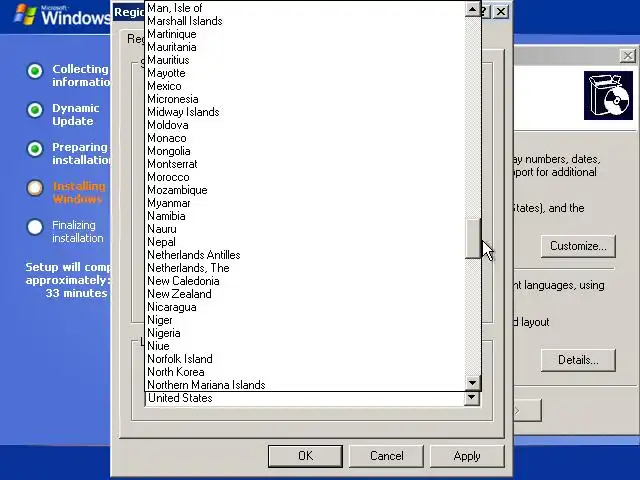640x480 pixels.
Task: Open Details in the setup wizard window
Action: (x=578, y=360)
